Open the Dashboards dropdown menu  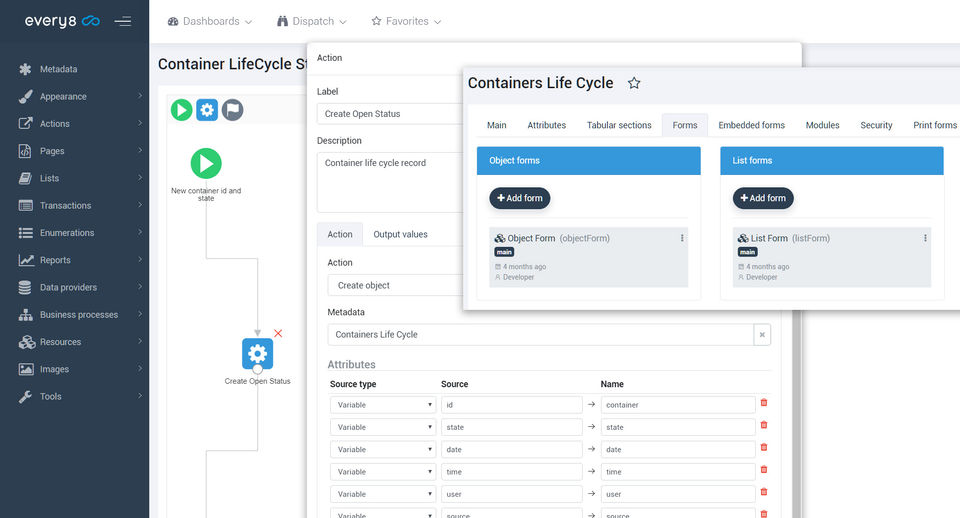[209, 21]
